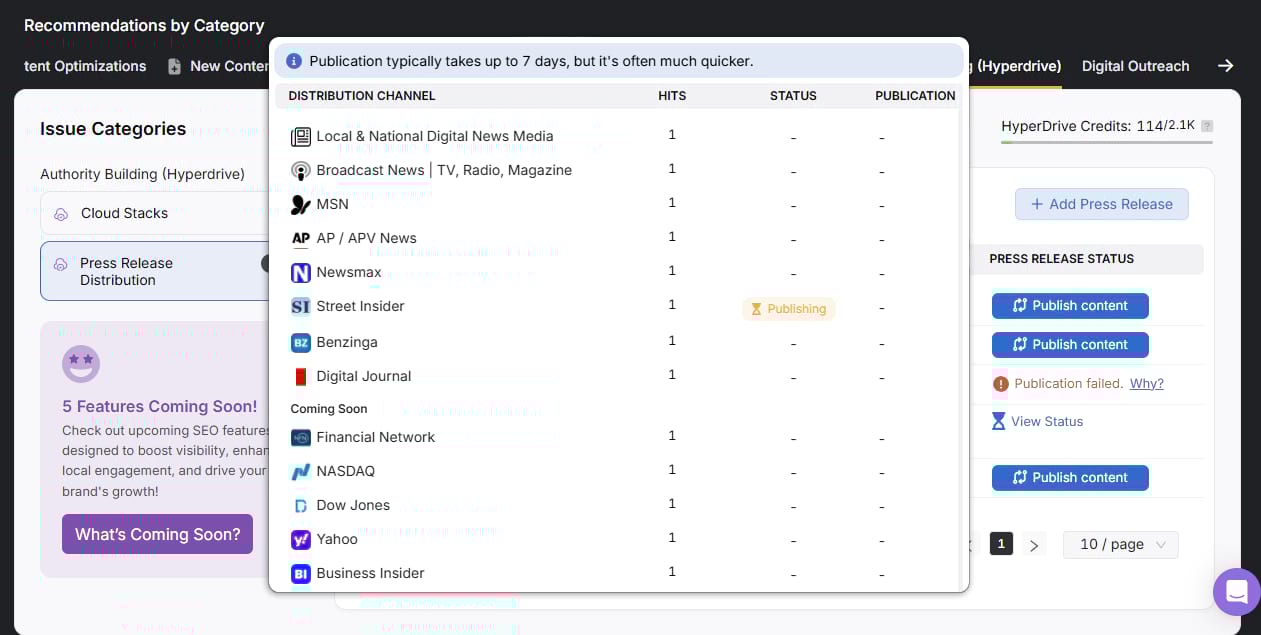Viewport: 1261px width, 635px height.
Task: Click the Business Insider BI icon
Action: [x=301, y=573]
